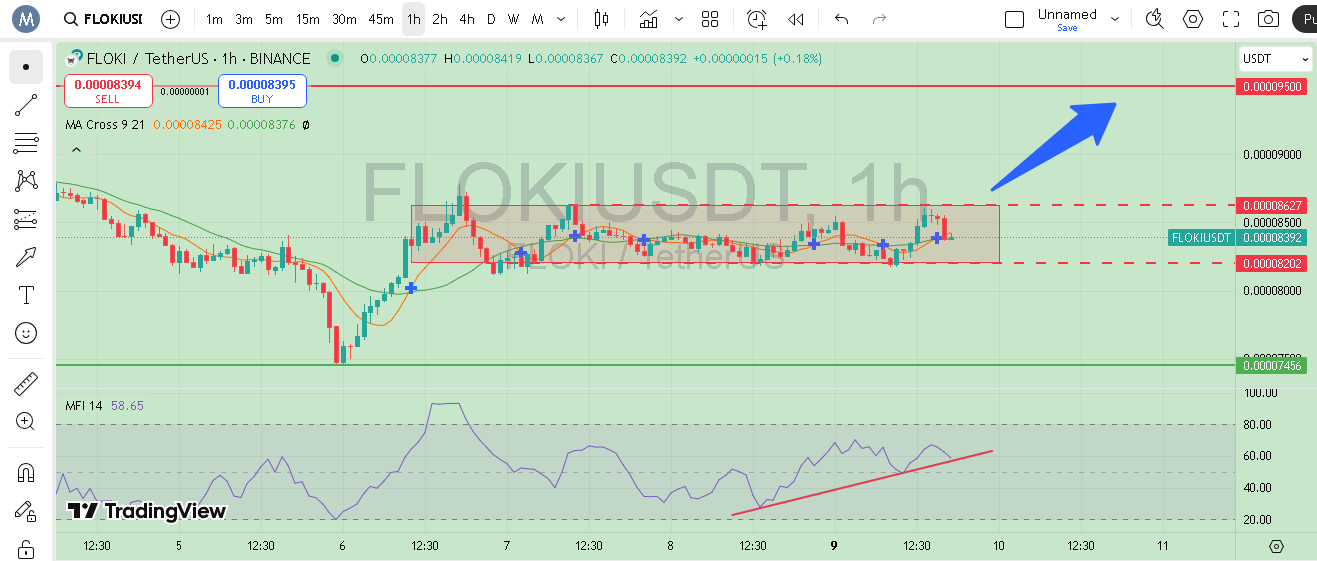Open the quick search icon
Image resolution: width=1317 pixels, height=561 pixels.
pos(1155,19)
